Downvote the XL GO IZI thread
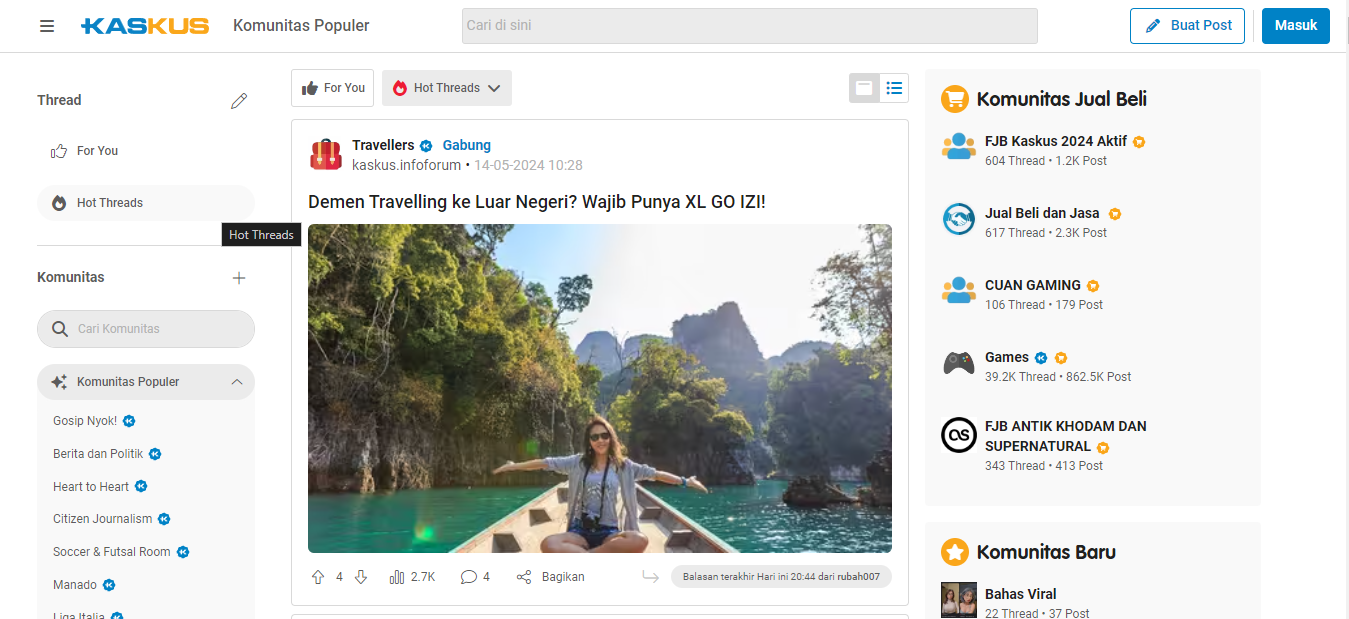This screenshot has height=619, width=1349. coord(361,577)
